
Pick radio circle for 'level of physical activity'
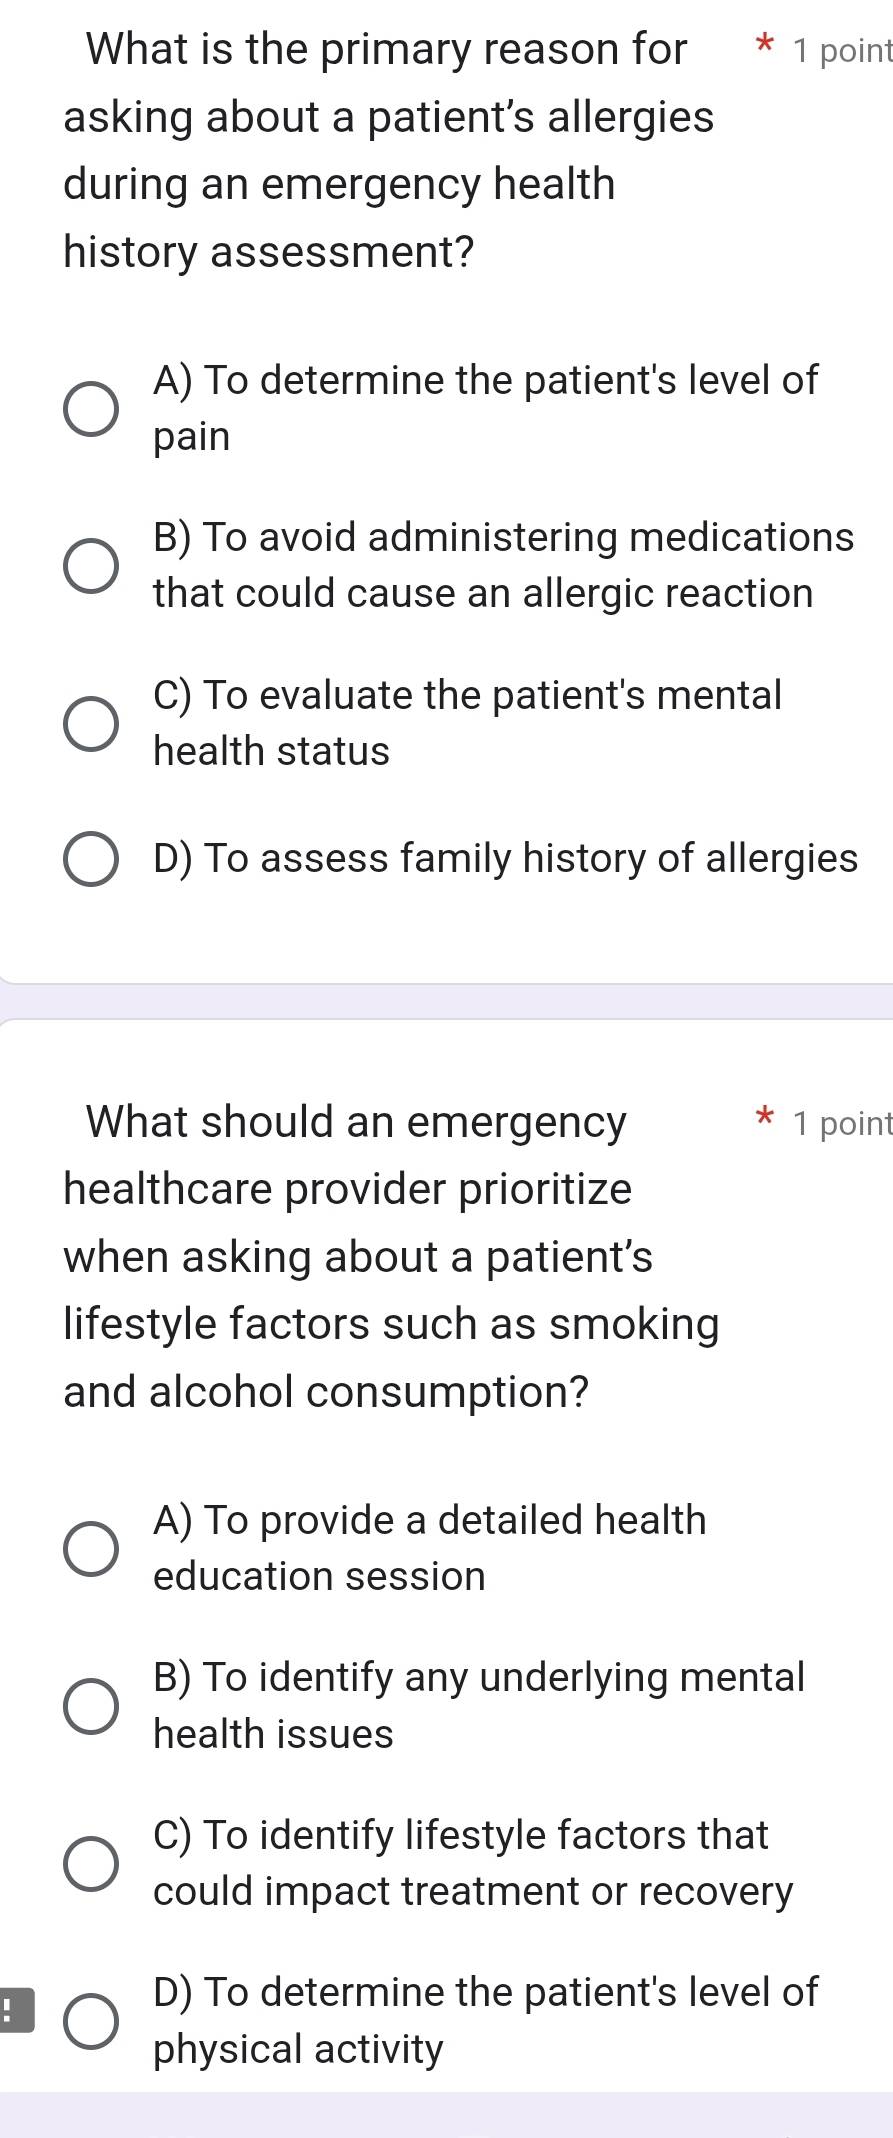pos(91,2021)
